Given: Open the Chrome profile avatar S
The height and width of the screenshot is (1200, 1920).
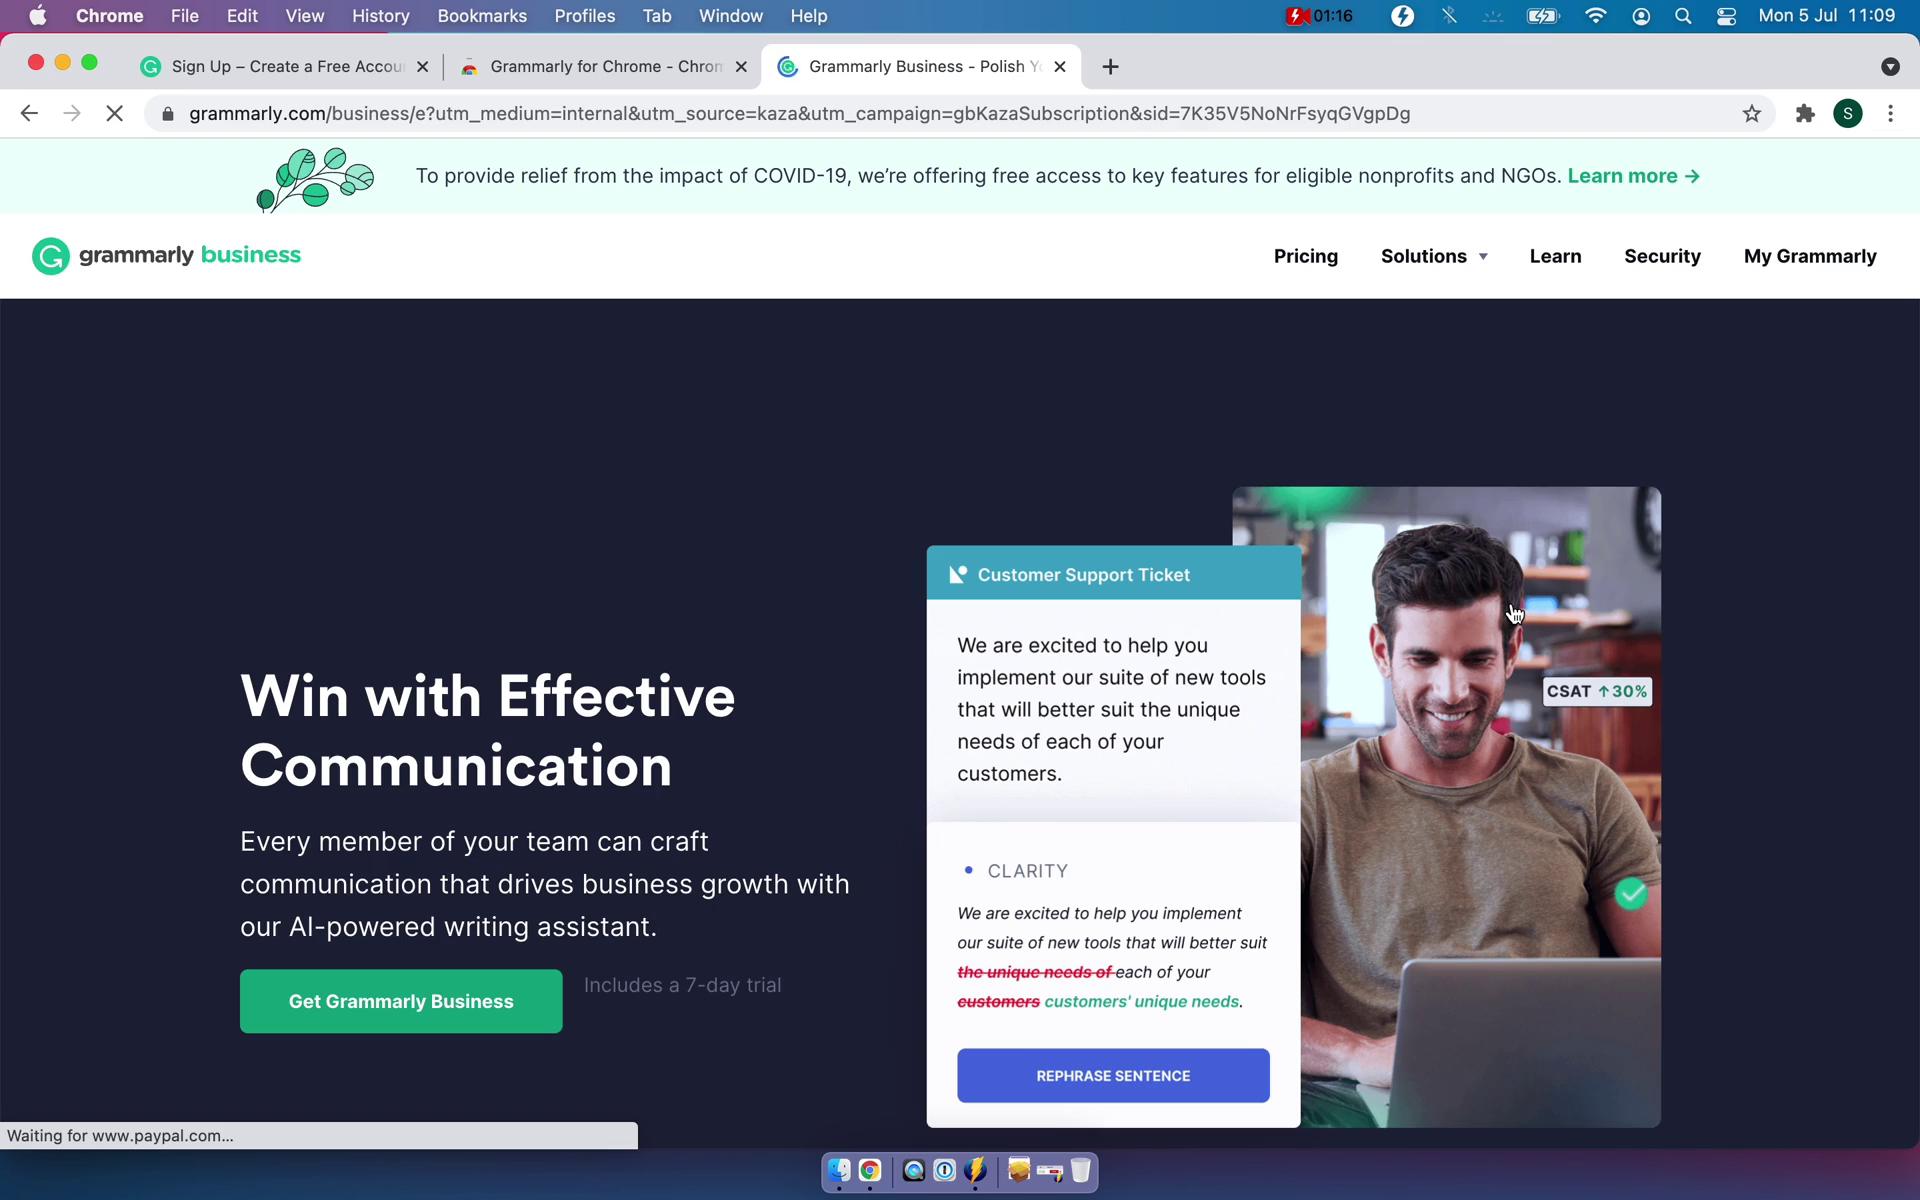Looking at the screenshot, I should coord(1848,114).
